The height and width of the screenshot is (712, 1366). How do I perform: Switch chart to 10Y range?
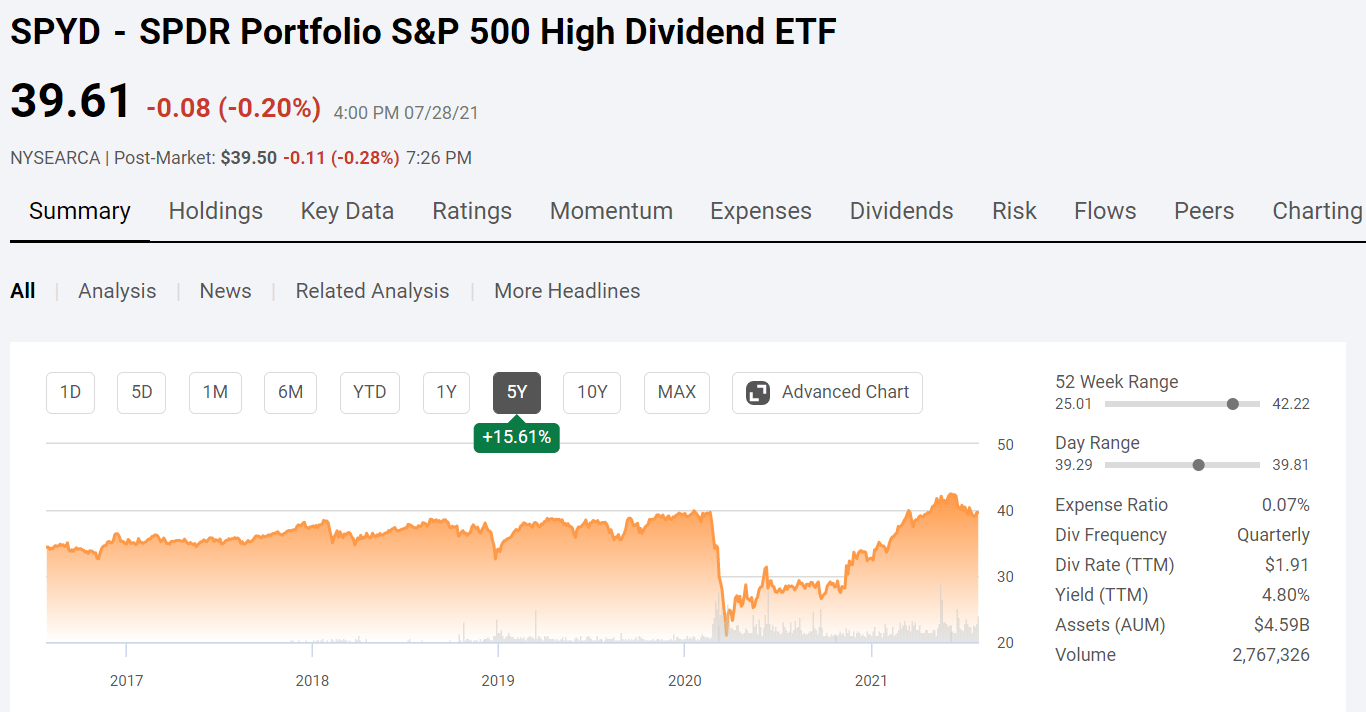tap(591, 392)
